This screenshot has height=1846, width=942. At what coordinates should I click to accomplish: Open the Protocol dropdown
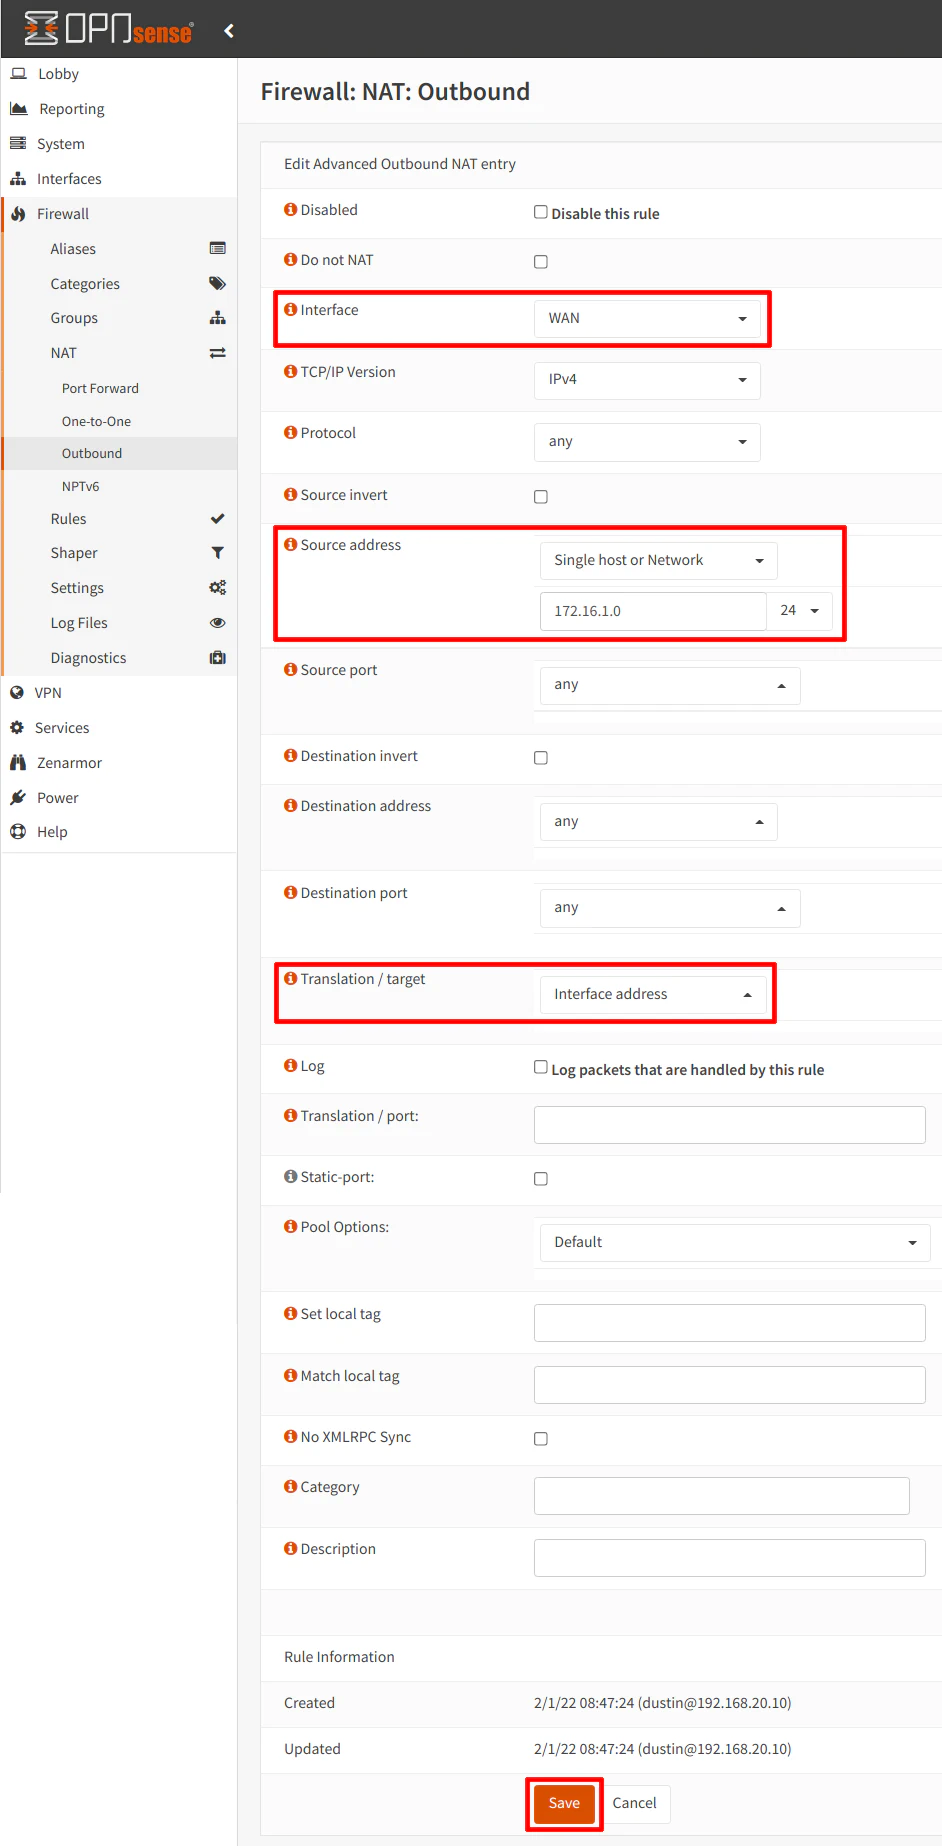647,442
